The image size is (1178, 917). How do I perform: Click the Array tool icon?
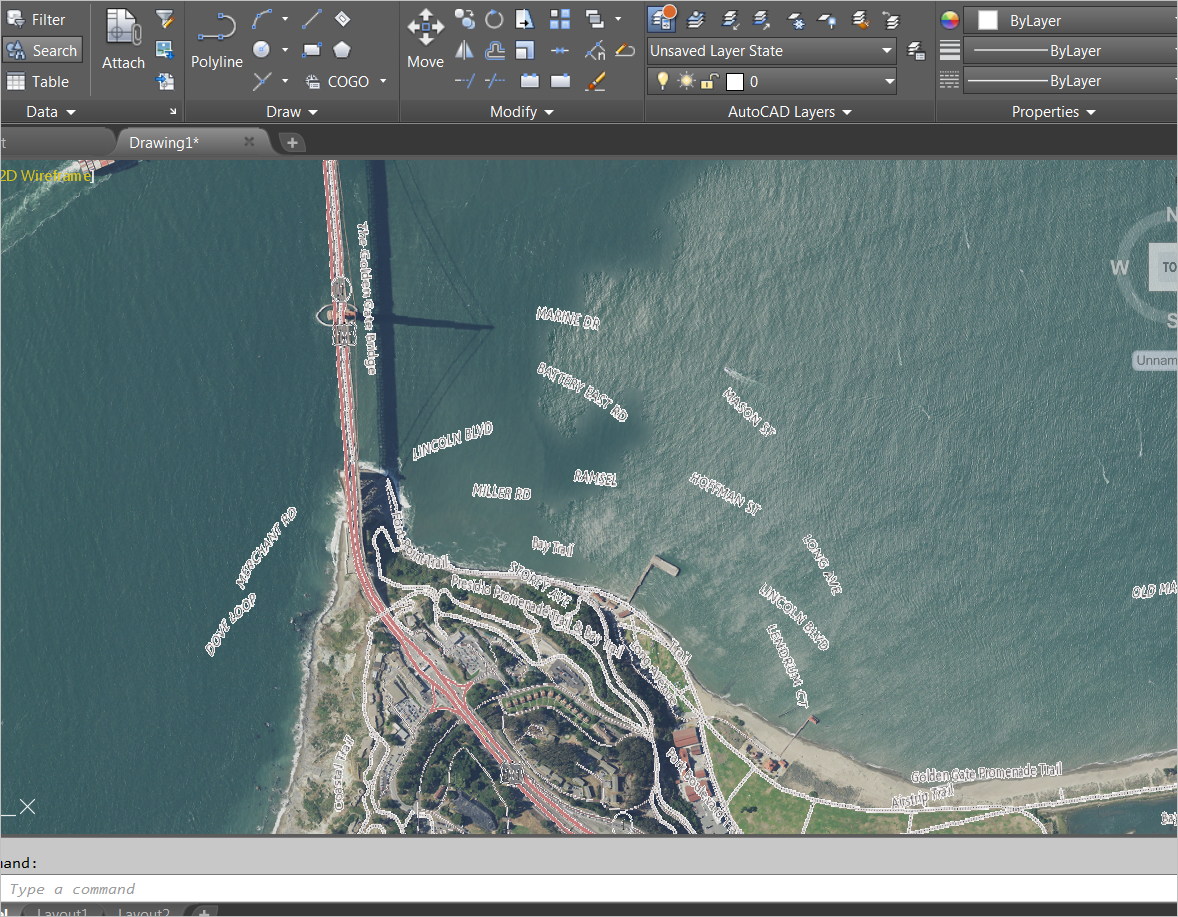(x=560, y=19)
